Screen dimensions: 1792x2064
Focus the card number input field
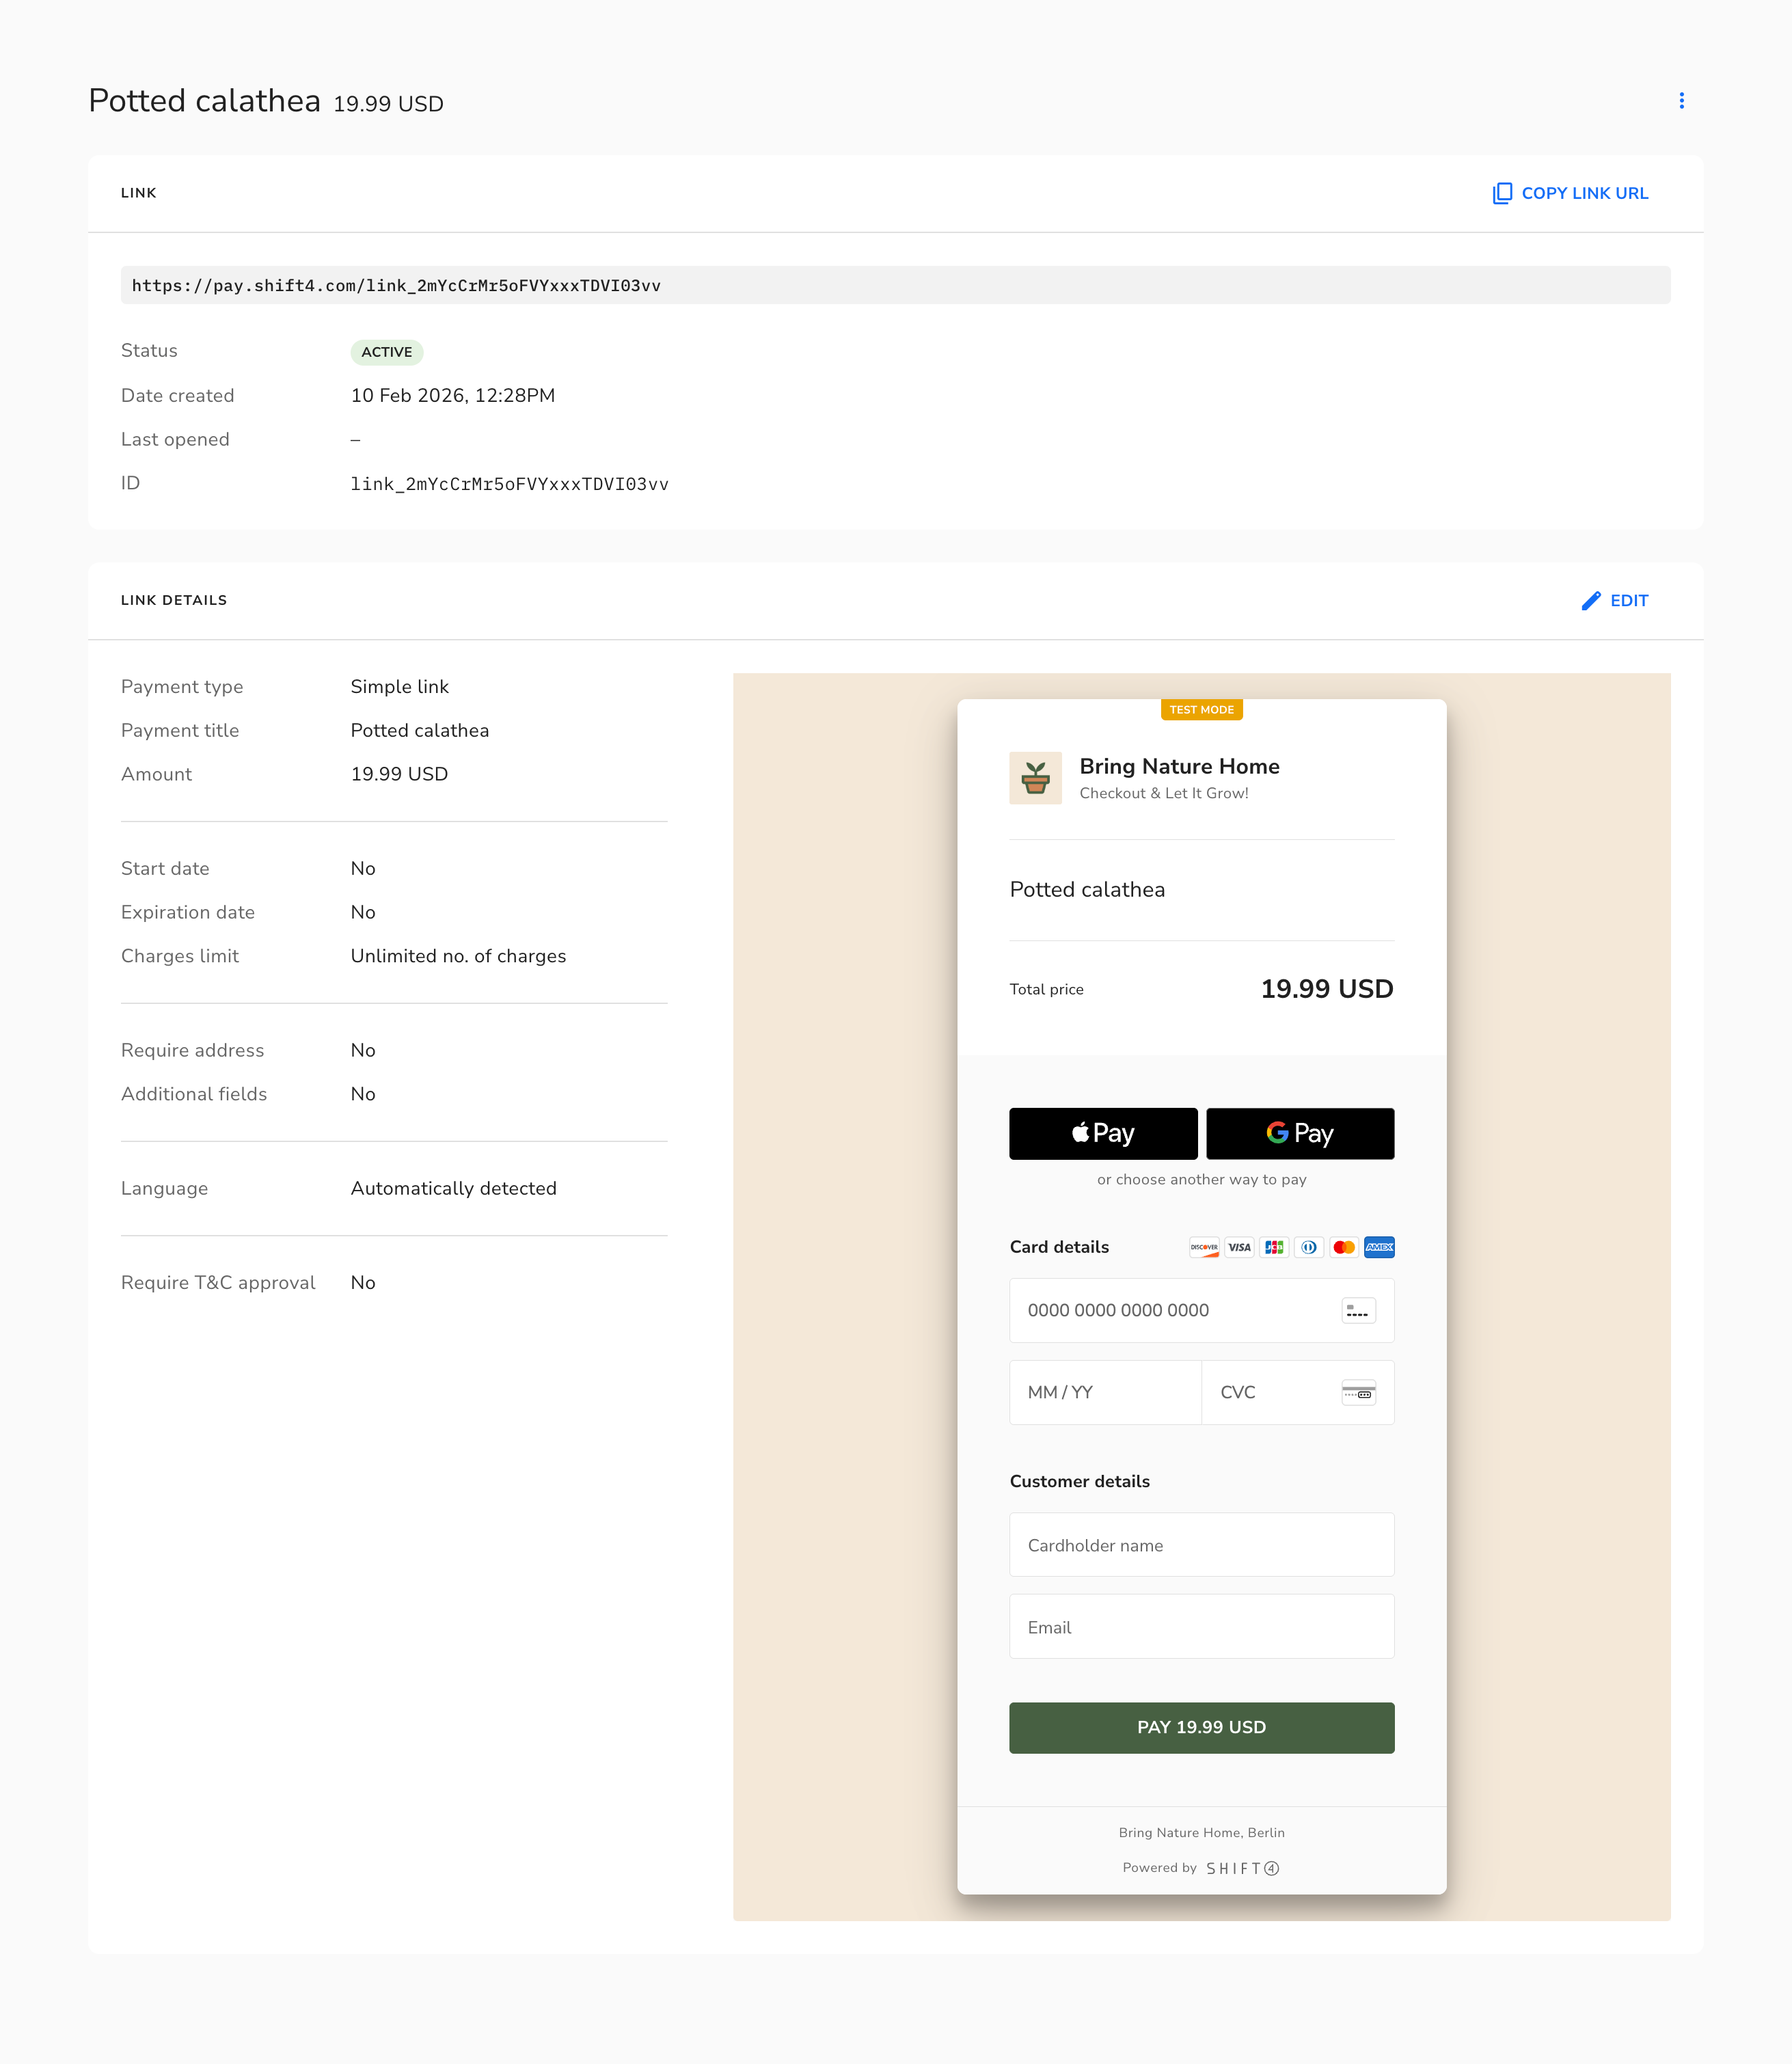1202,1310
